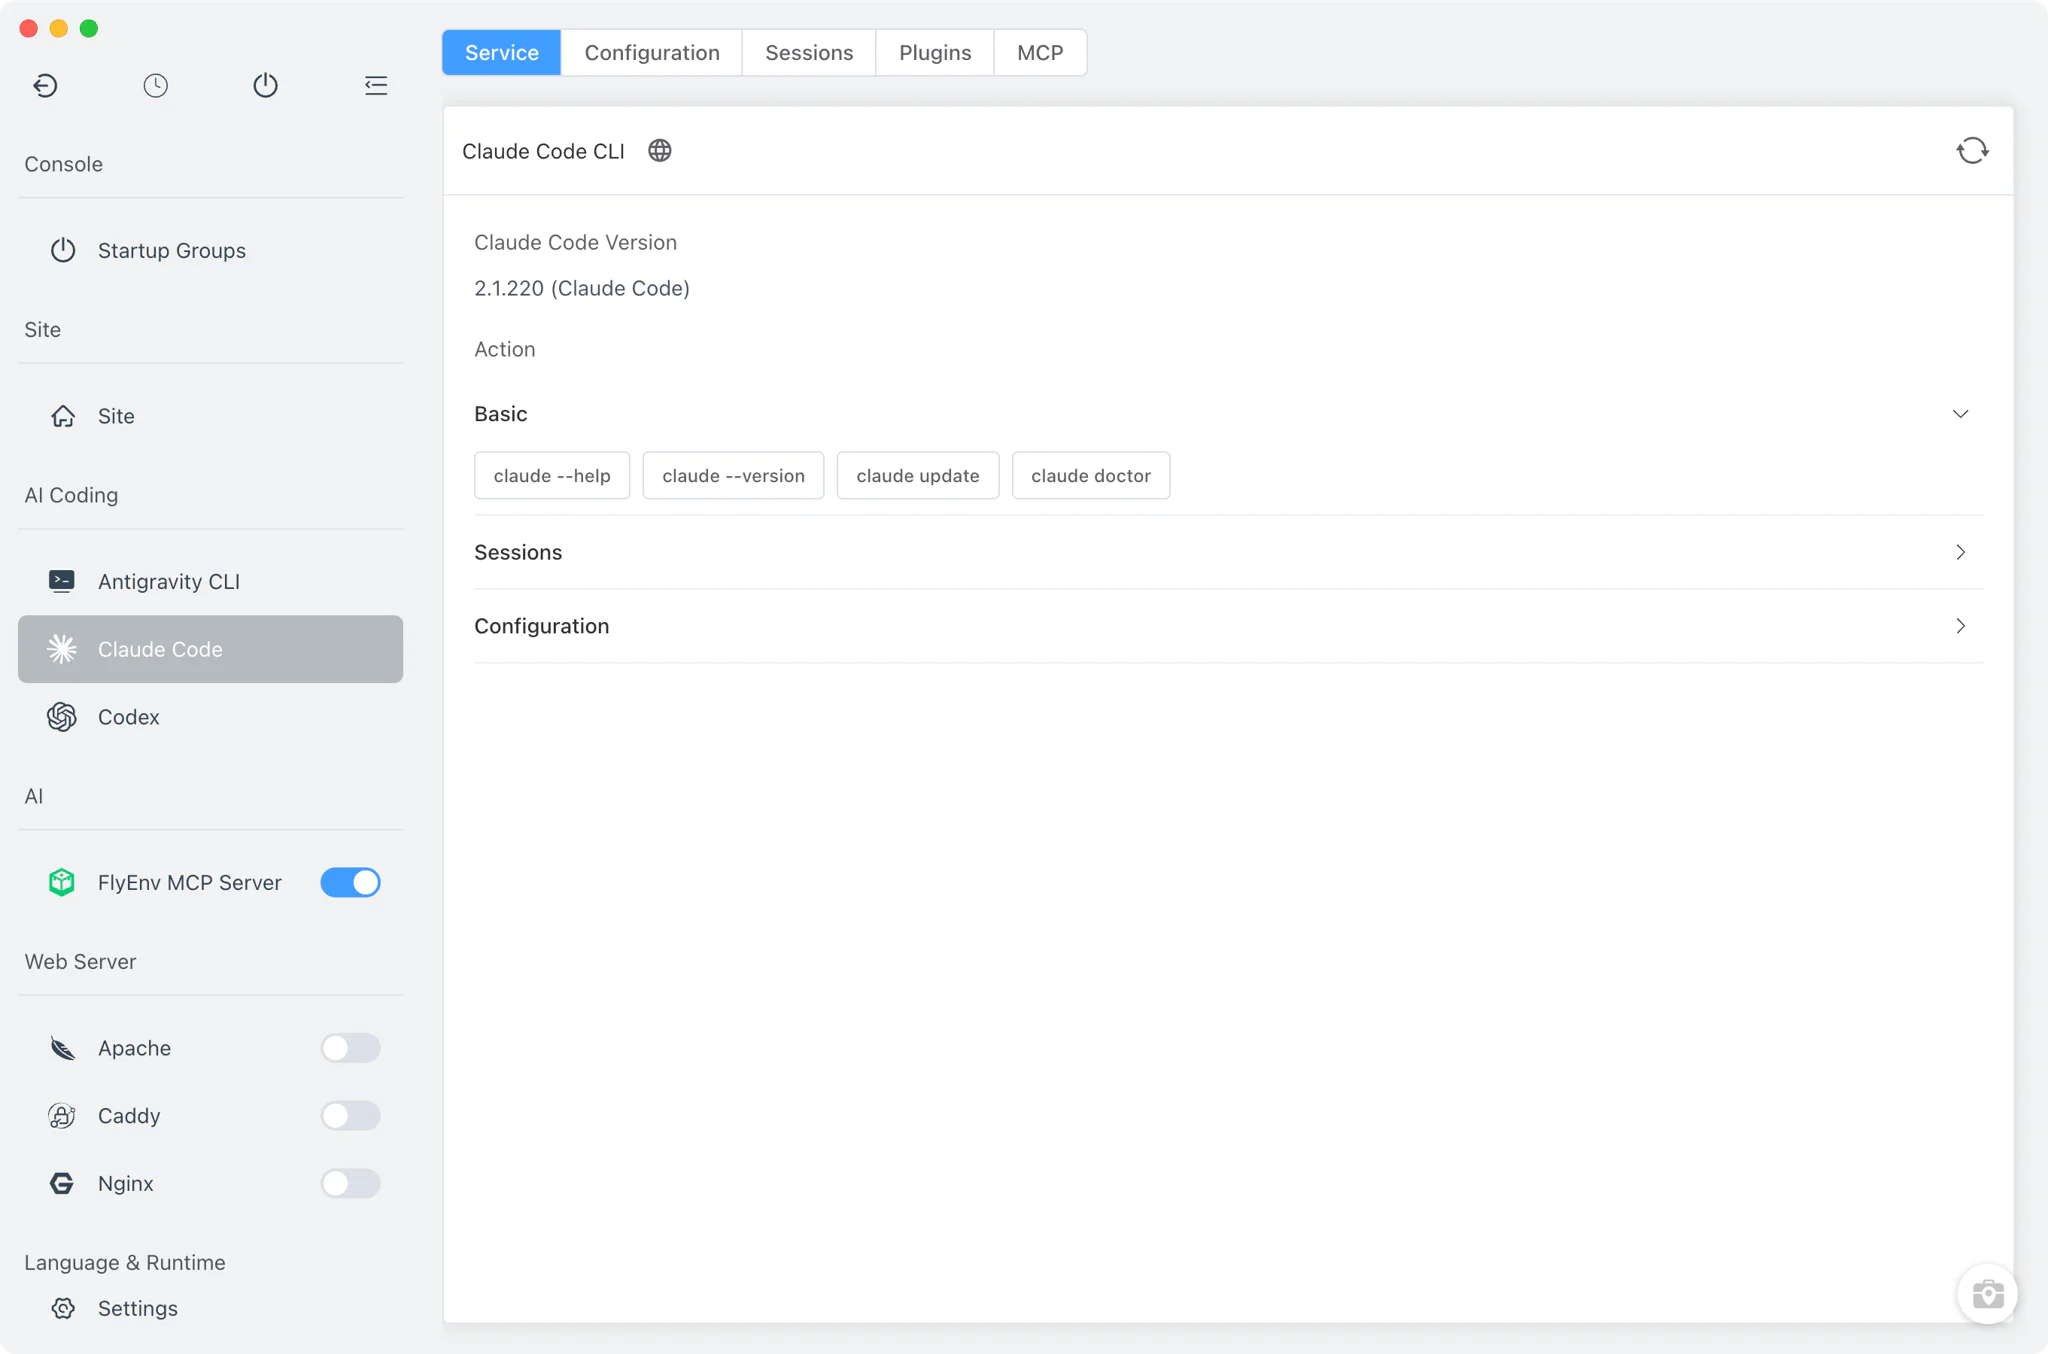The image size is (2048, 1354).
Task: Click the Caddy label in sidebar
Action: point(129,1115)
